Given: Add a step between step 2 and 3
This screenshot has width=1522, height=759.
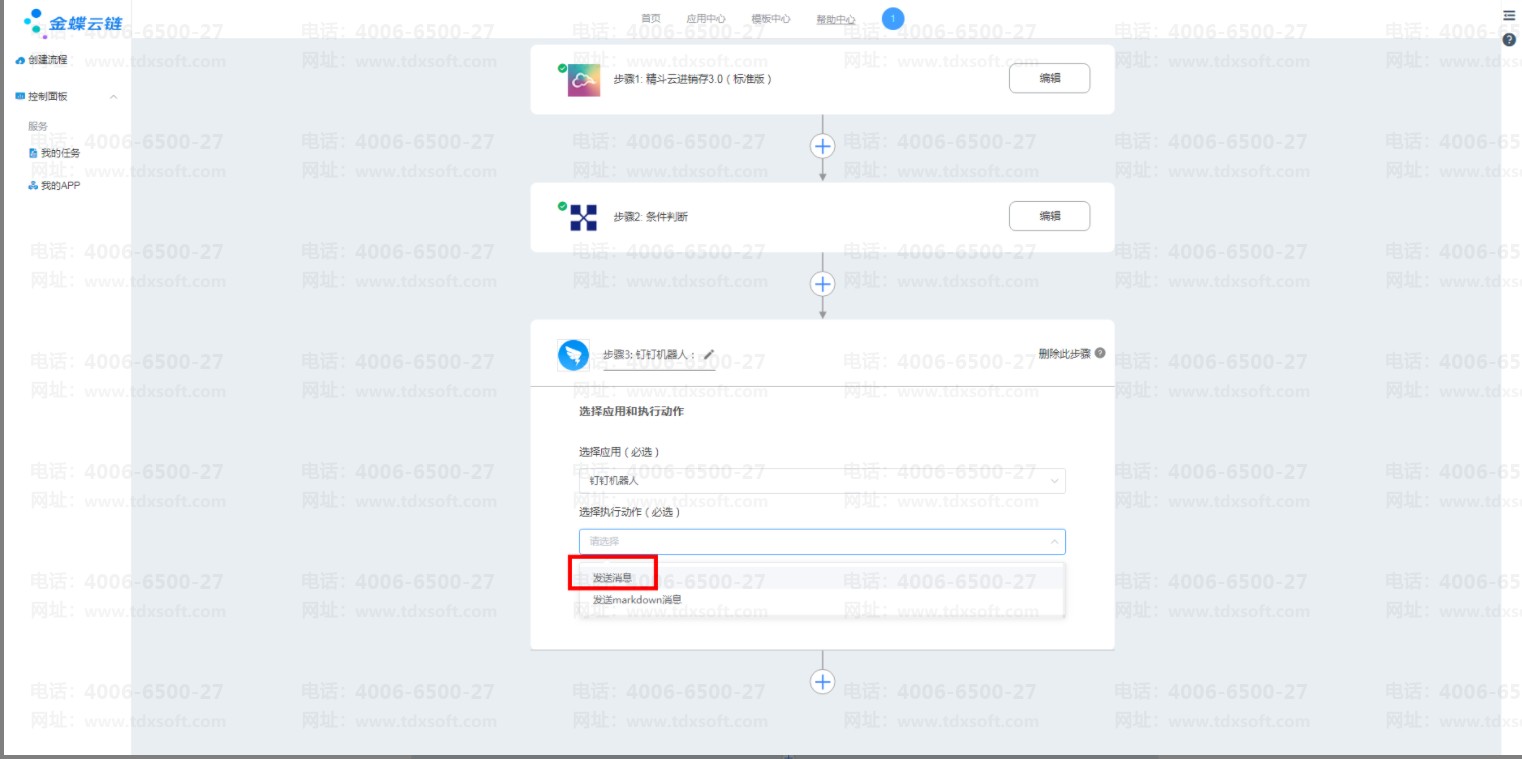Looking at the screenshot, I should [x=822, y=284].
